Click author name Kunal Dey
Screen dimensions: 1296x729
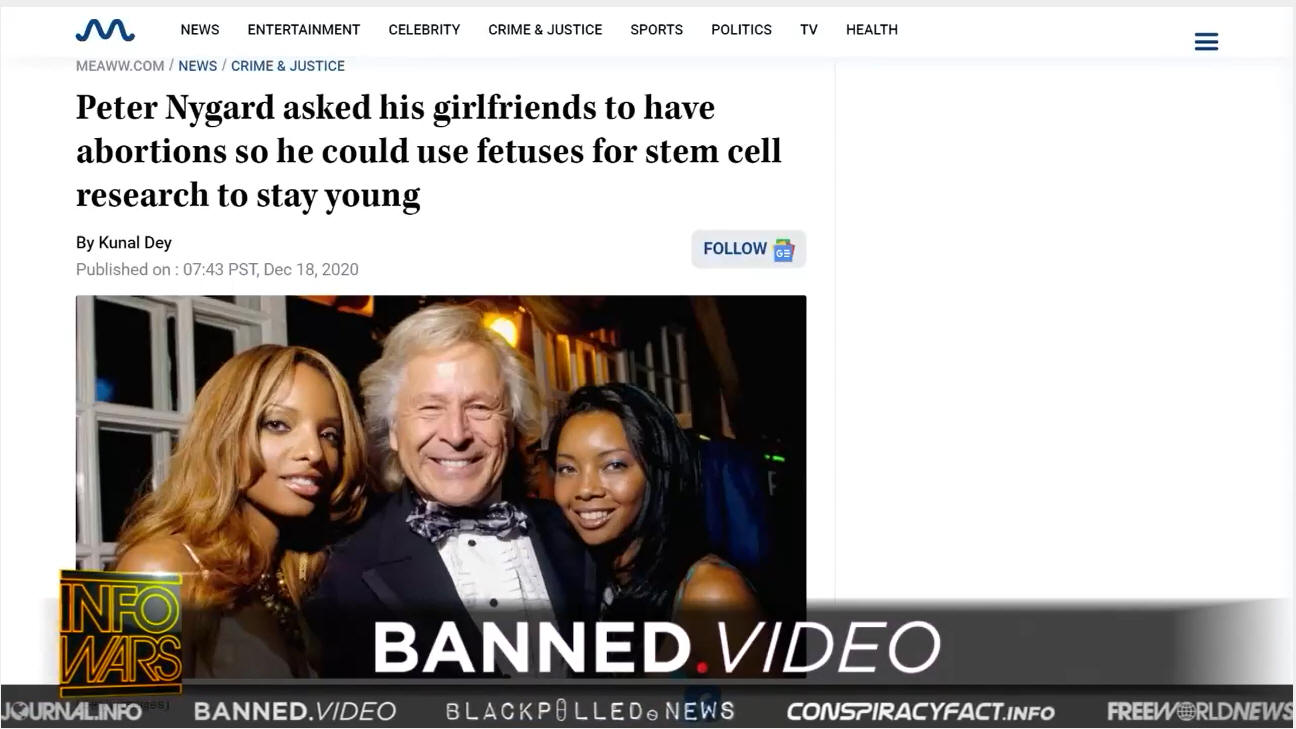pos(135,243)
